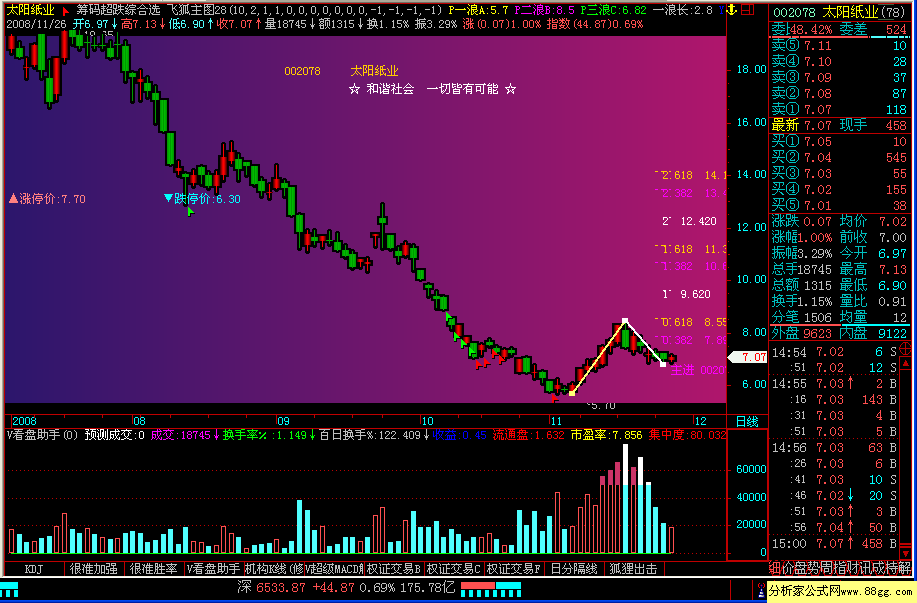Select the 权证交易C tab
The height and width of the screenshot is (603, 917).
coord(454,568)
